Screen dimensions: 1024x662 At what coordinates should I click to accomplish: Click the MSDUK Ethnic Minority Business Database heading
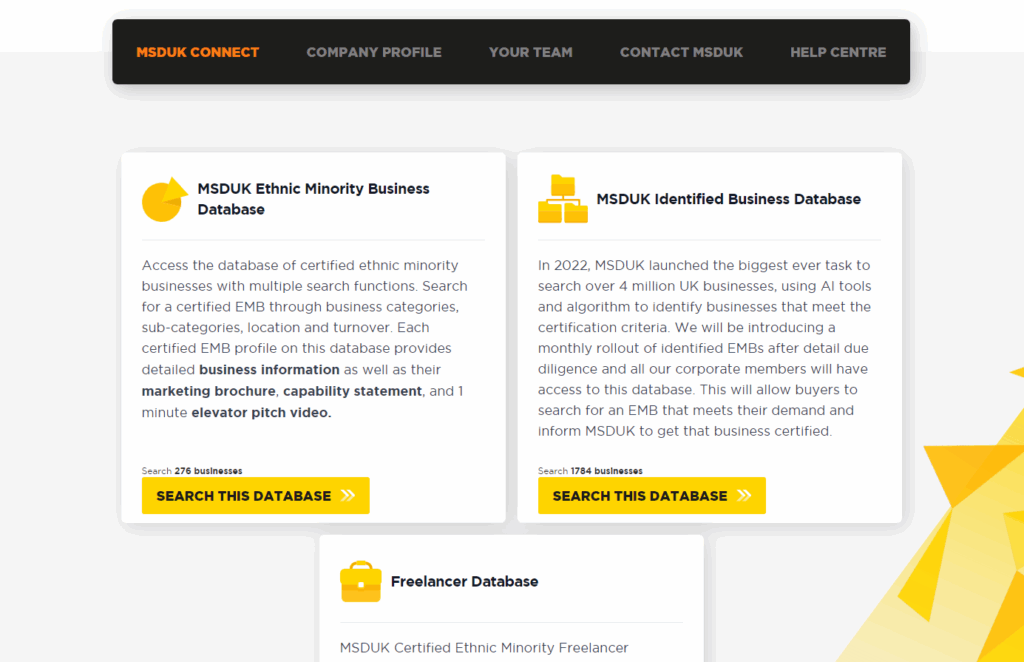[313, 199]
